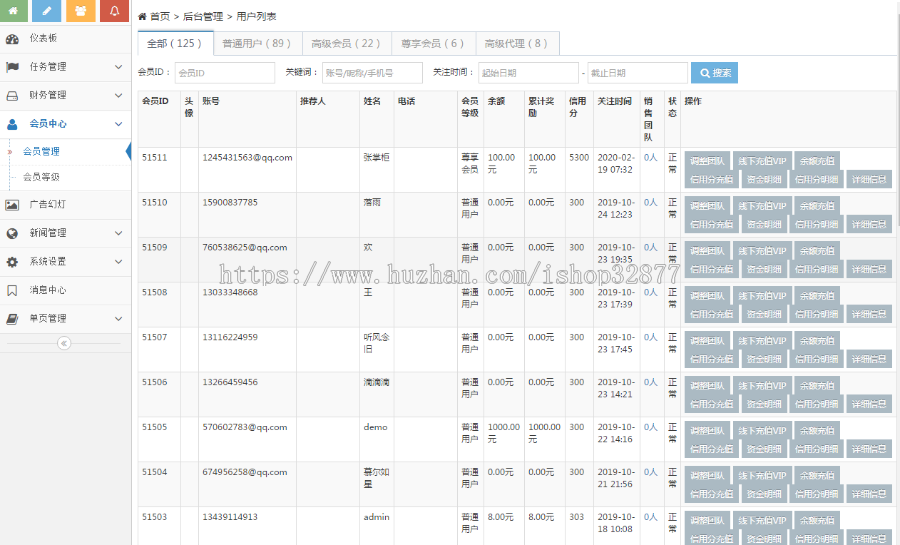
Task: Click 信用分明细 for member 51509
Action: coord(817,269)
